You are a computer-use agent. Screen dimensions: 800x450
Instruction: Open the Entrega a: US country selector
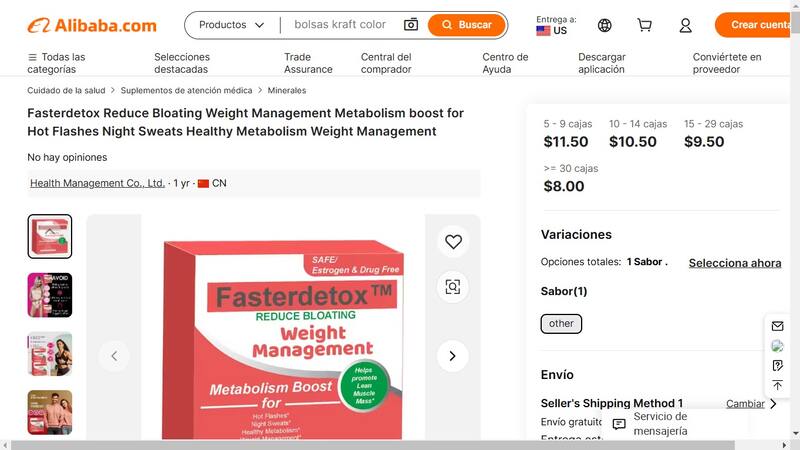pos(556,25)
